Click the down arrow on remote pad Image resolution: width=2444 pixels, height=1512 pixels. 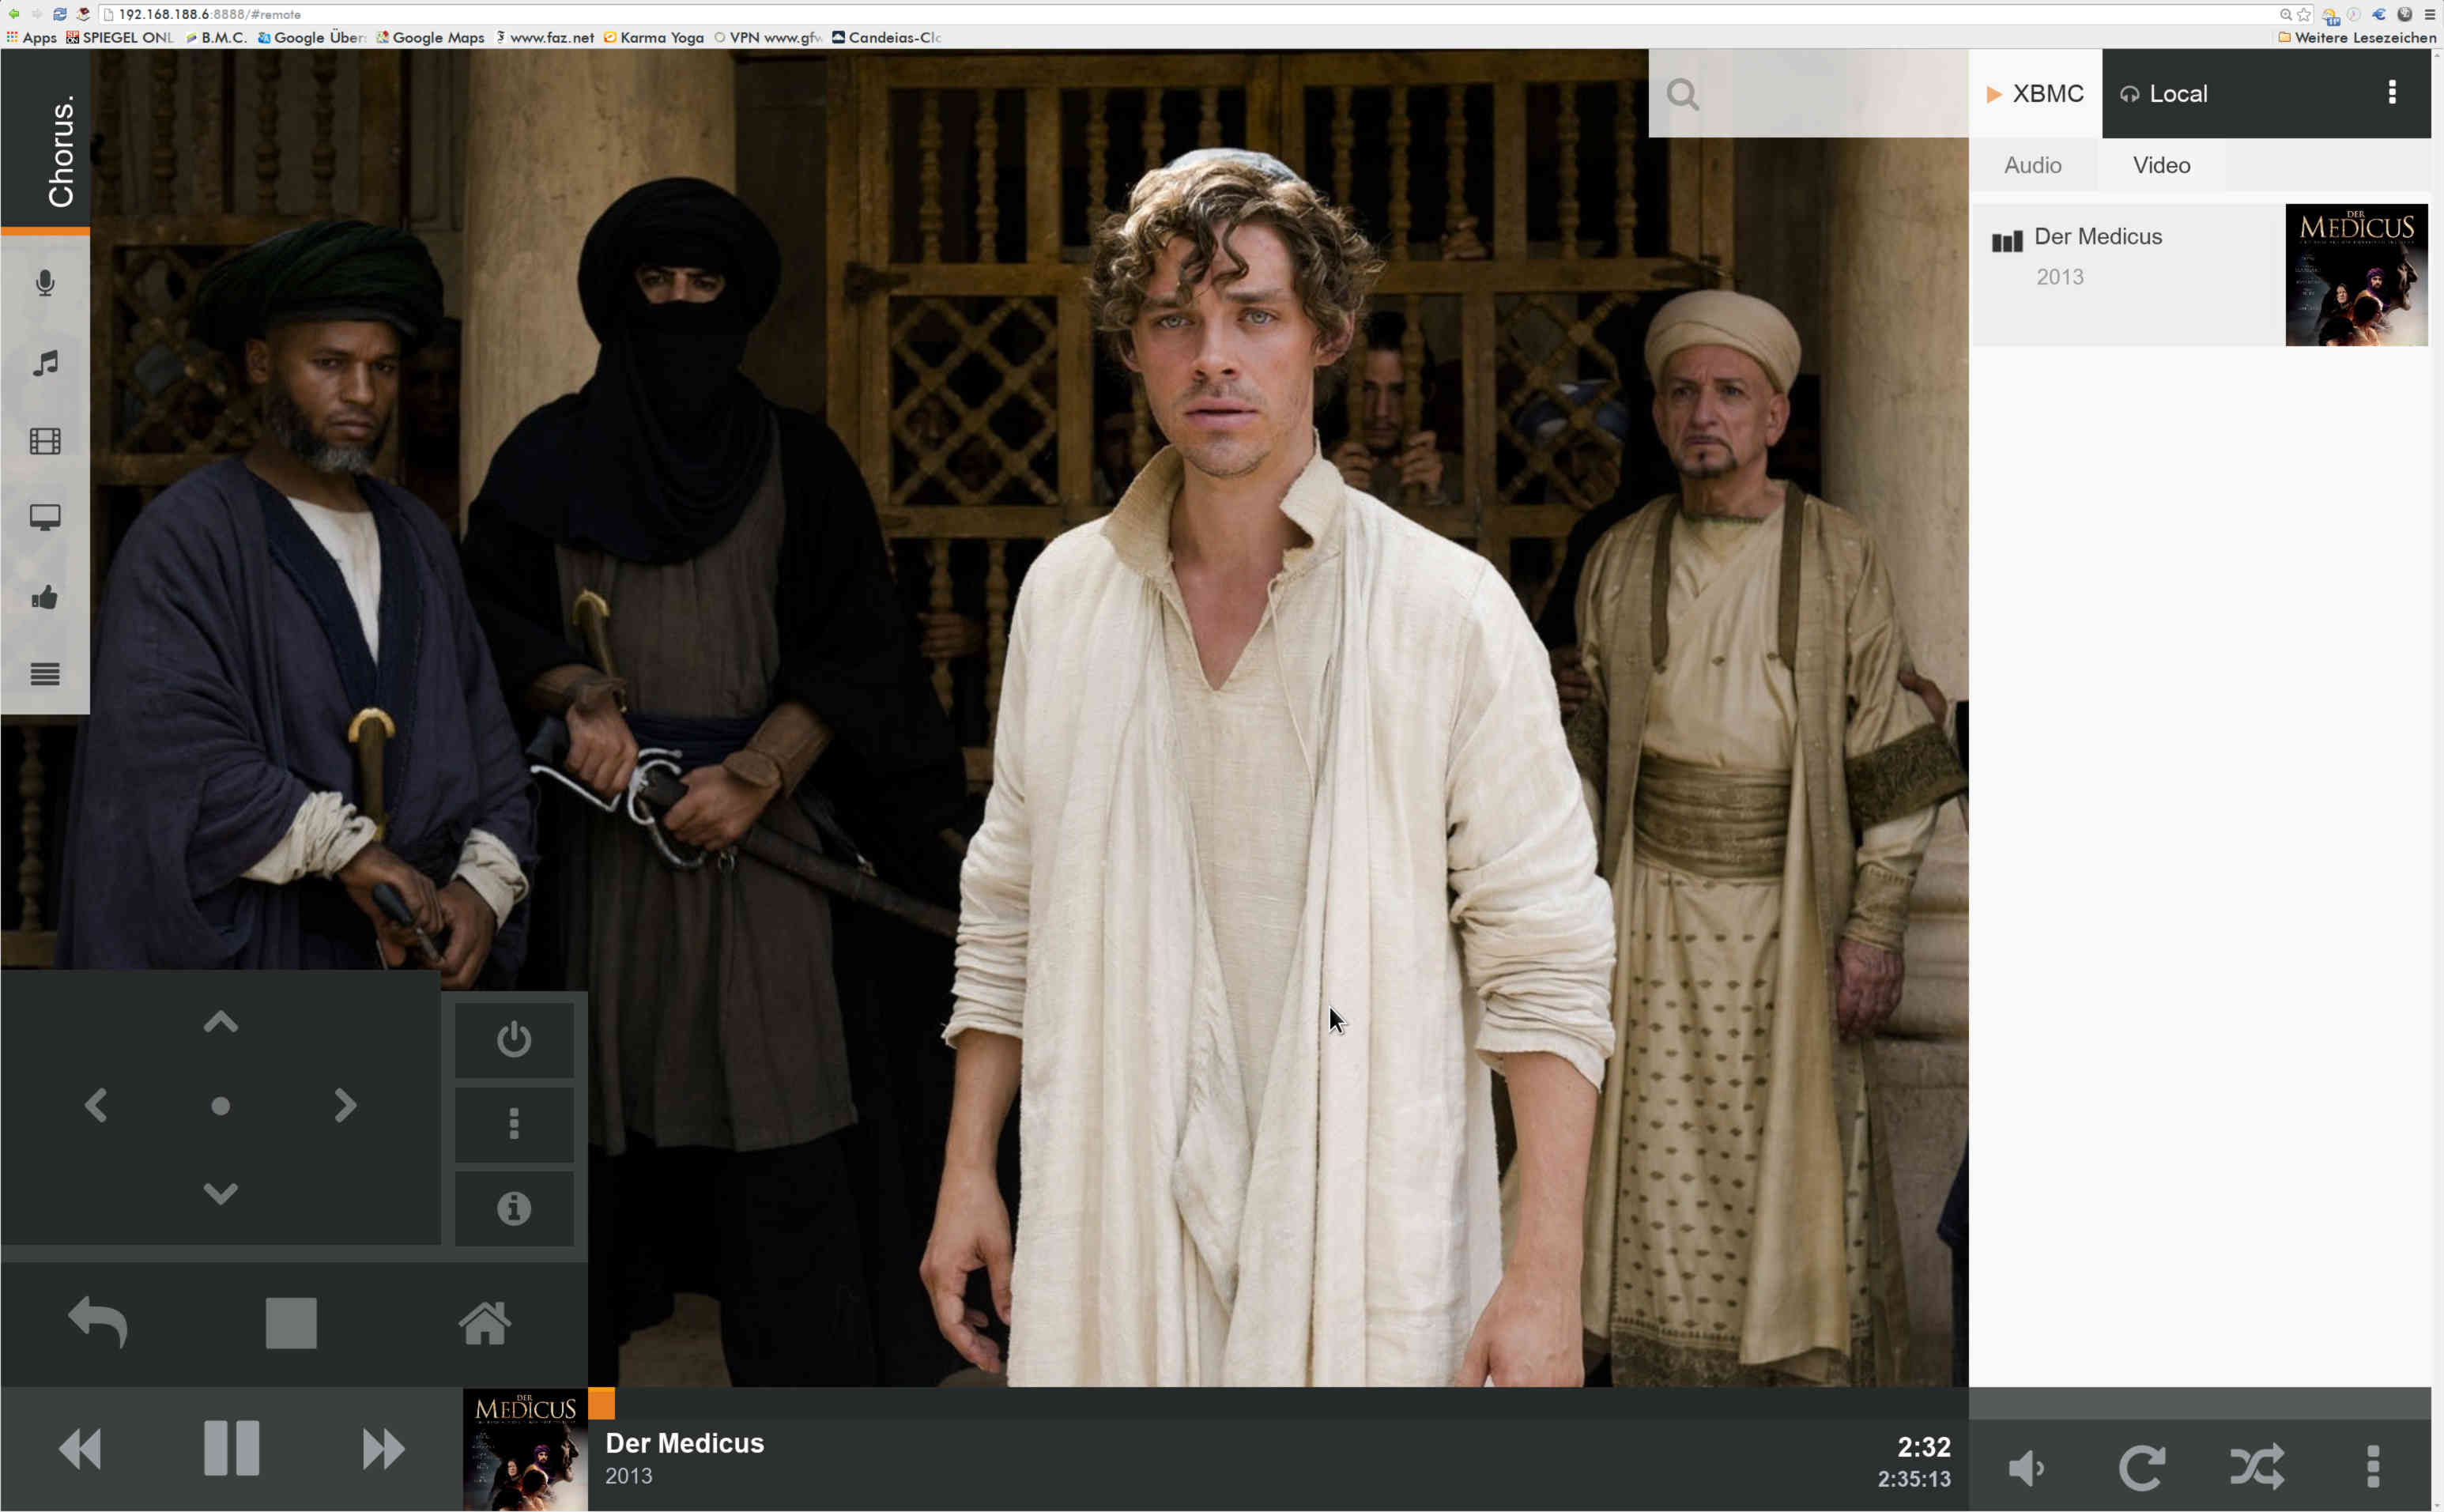point(220,1193)
